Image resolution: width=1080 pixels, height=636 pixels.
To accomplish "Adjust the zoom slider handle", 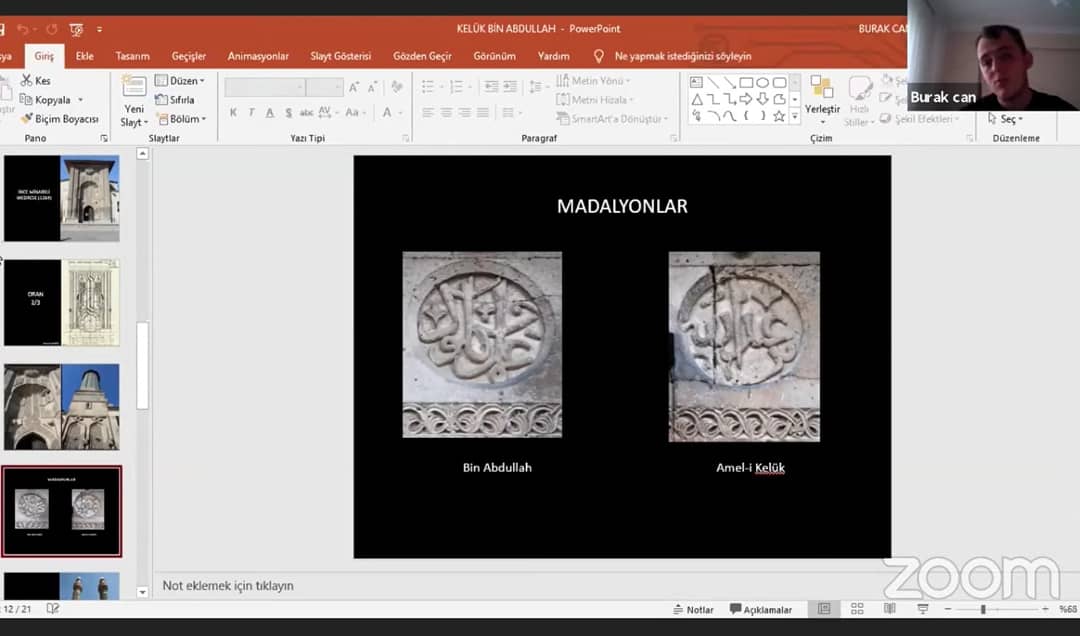I will tap(984, 609).
